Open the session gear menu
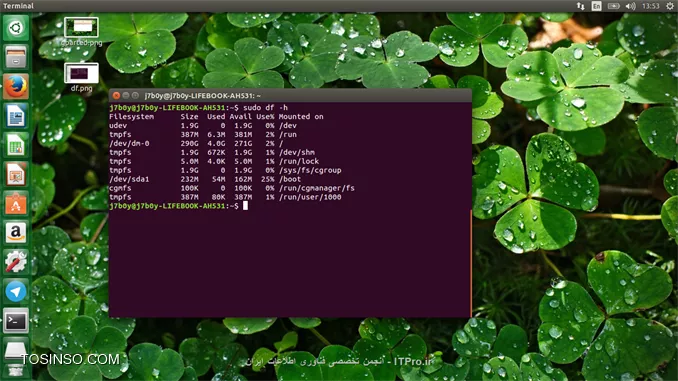 pyautogui.click(x=670, y=6)
